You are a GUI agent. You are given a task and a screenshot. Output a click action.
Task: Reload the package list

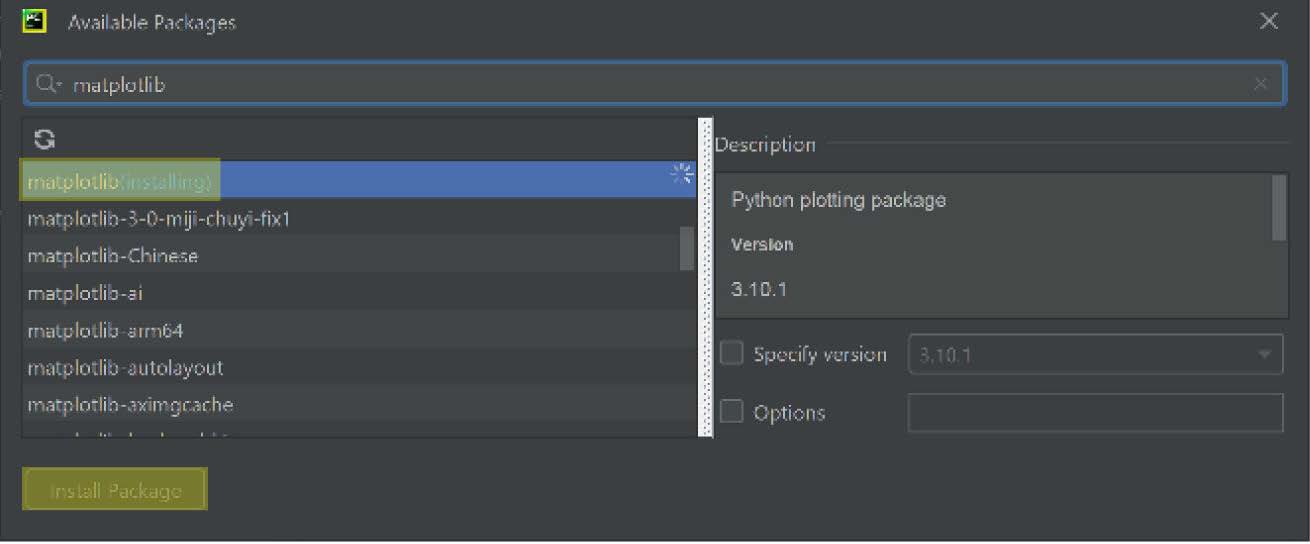[44, 140]
